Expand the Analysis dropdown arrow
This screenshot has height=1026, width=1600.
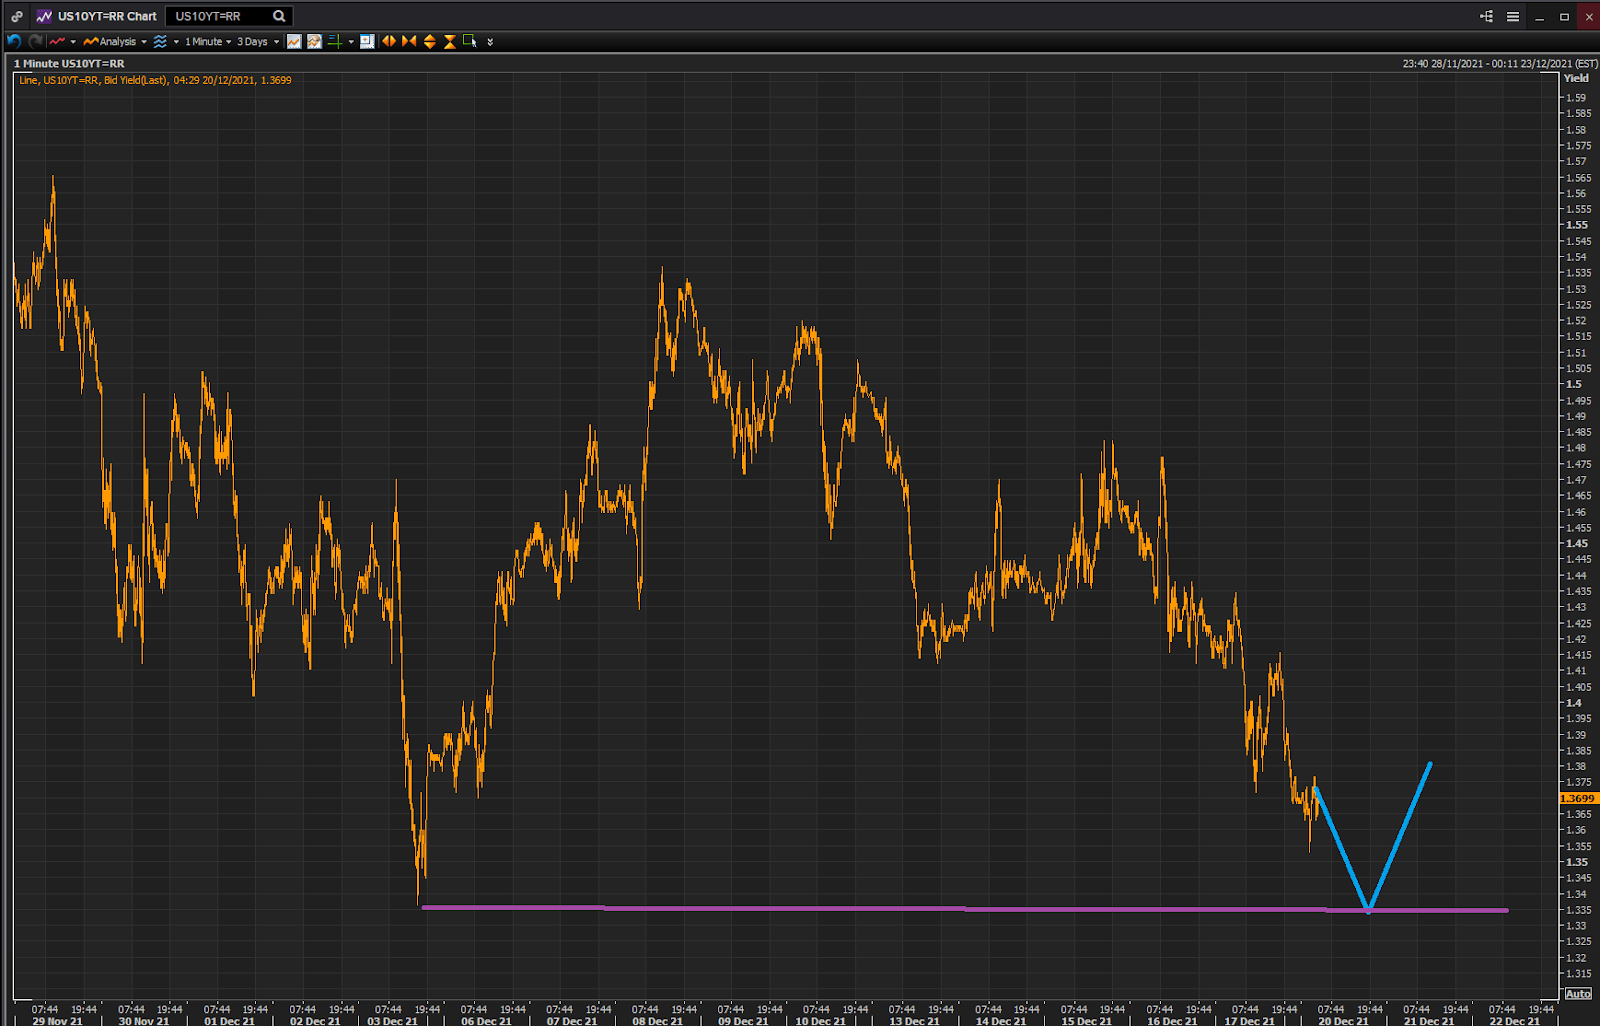click(x=144, y=42)
